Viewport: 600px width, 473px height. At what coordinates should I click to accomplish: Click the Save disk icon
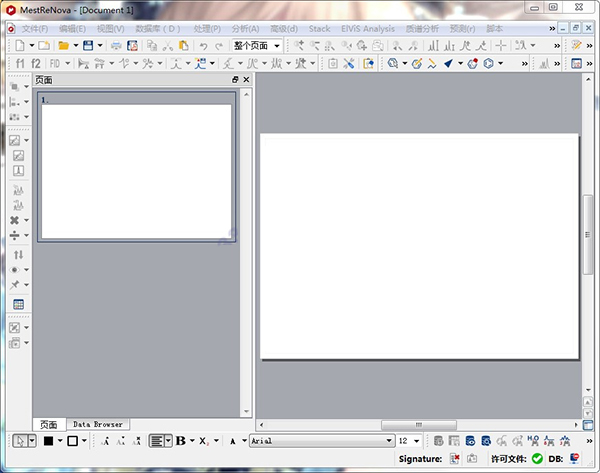pos(87,46)
